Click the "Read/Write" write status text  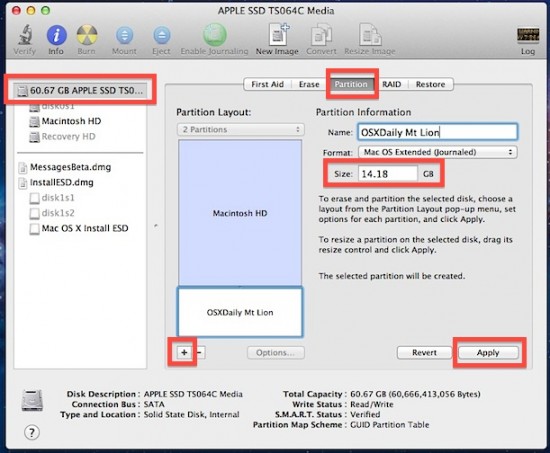pos(372,405)
